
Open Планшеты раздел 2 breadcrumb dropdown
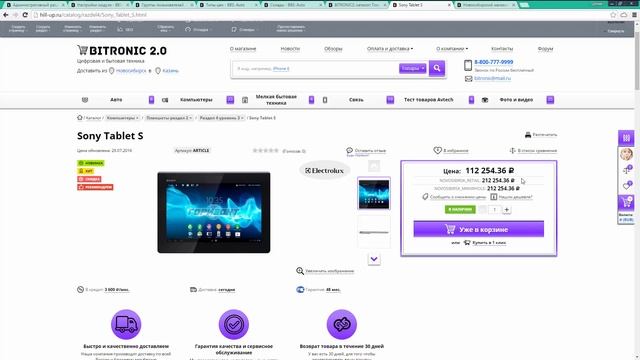point(169,118)
